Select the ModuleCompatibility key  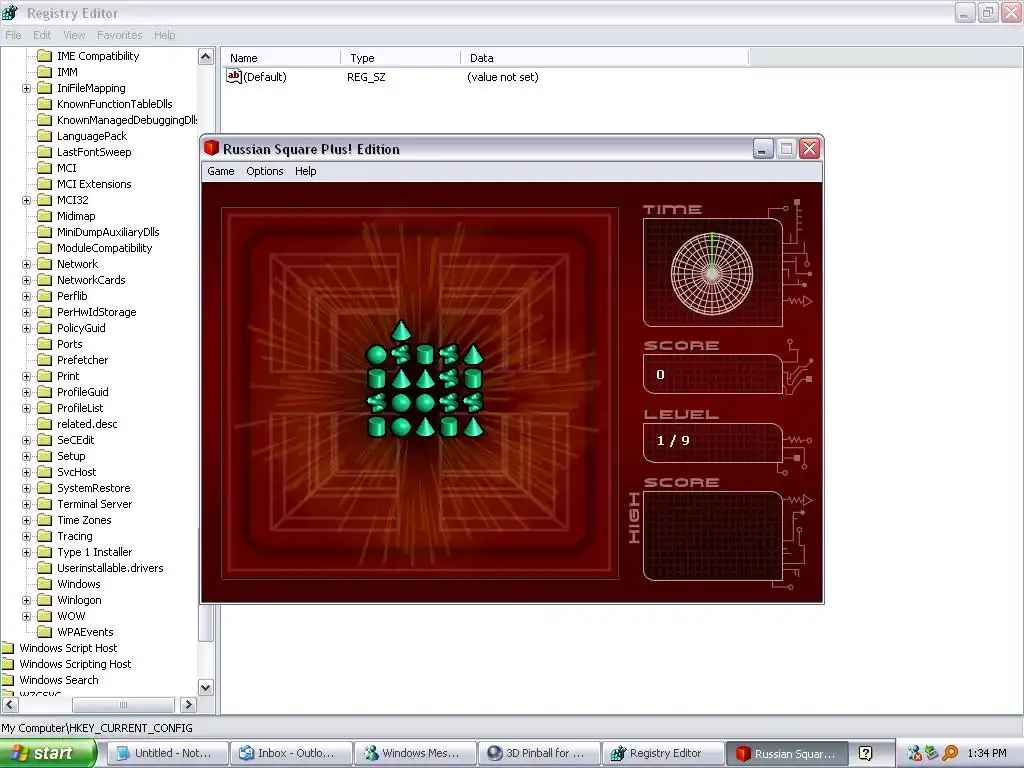[x=104, y=248]
